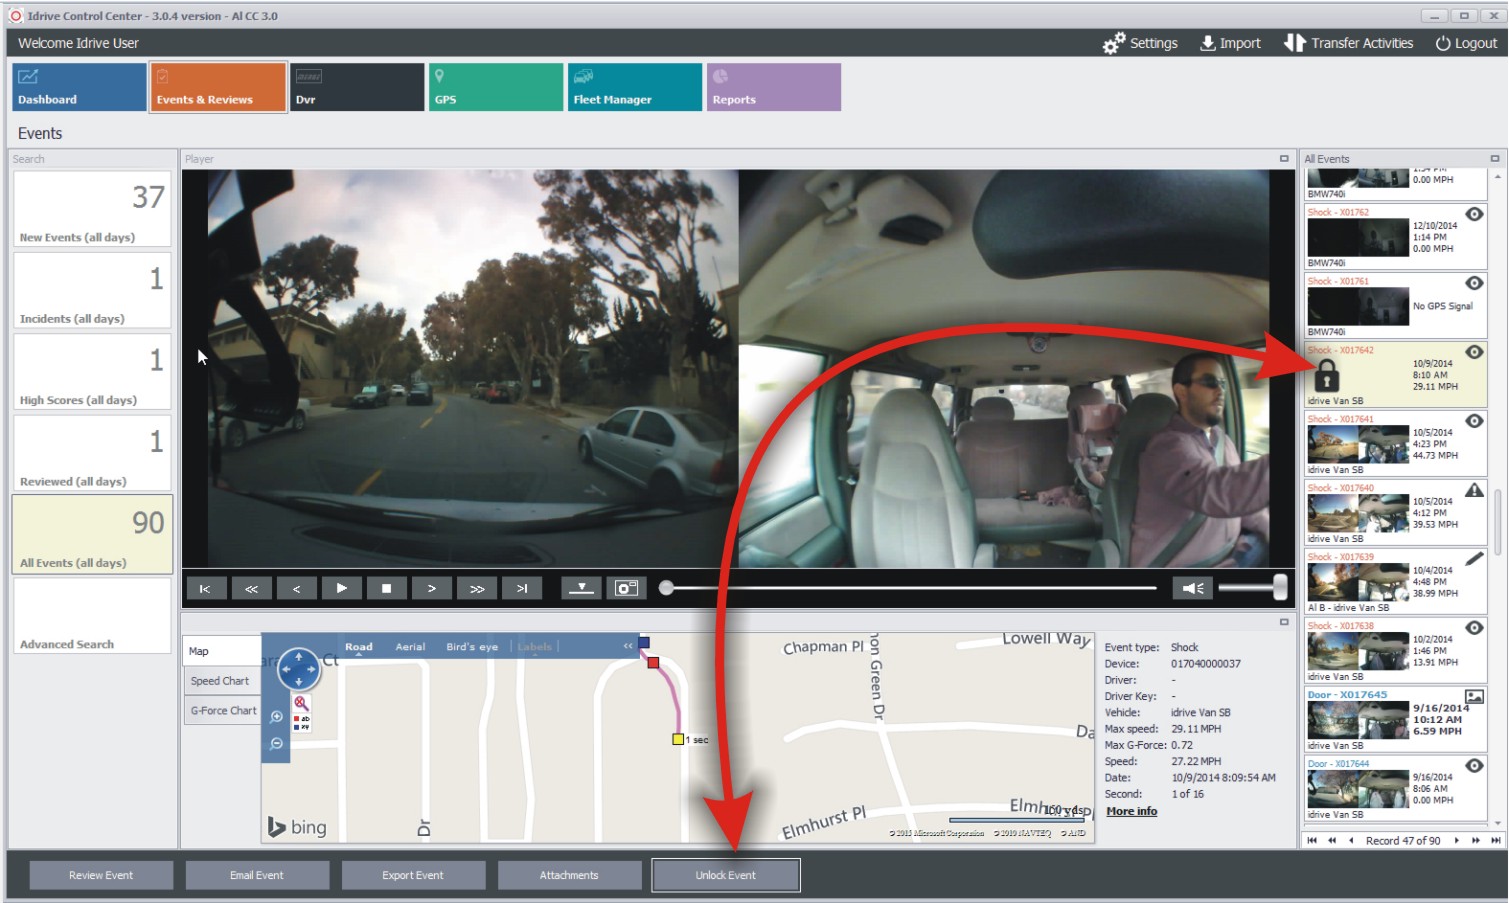Screen dimensions: 1509x903
Task: Toggle eye icon on Shock X01761 event
Action: (x=1474, y=283)
